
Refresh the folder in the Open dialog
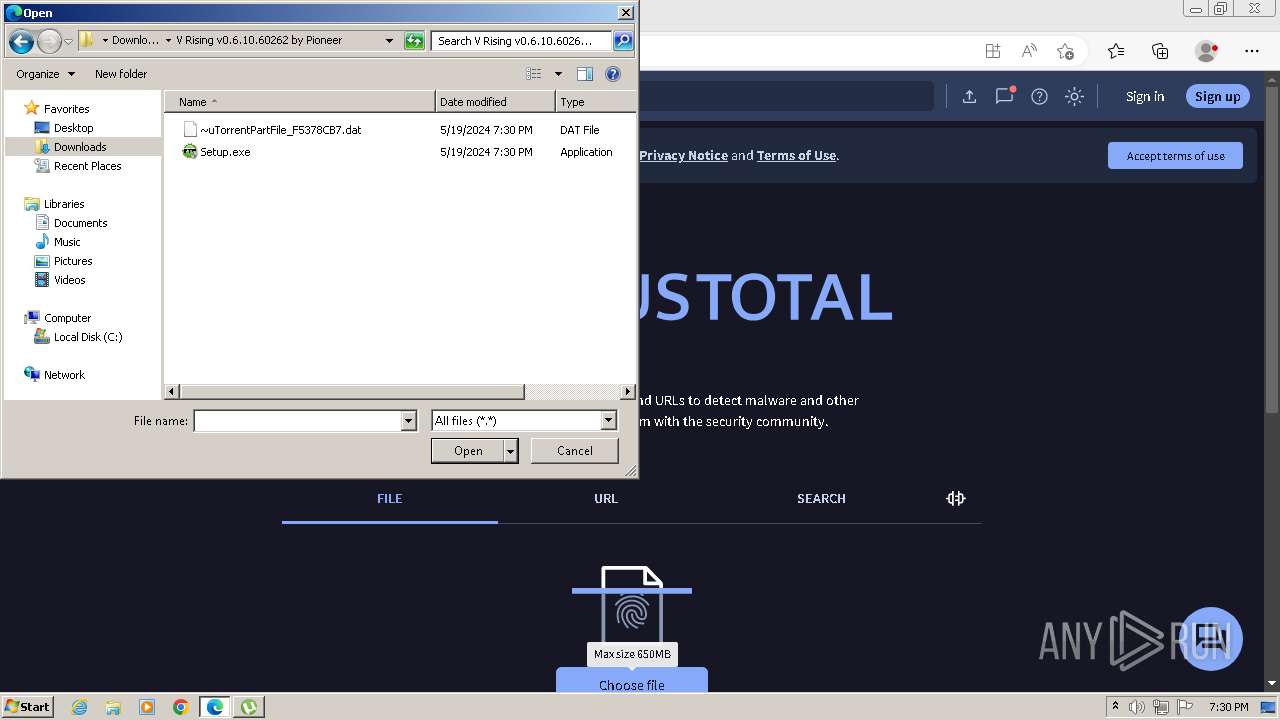(x=414, y=41)
